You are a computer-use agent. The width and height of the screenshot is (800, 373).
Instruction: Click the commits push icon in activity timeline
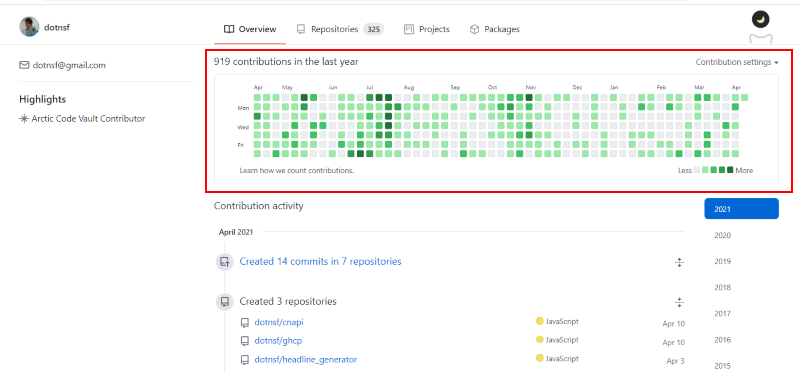[224, 262]
